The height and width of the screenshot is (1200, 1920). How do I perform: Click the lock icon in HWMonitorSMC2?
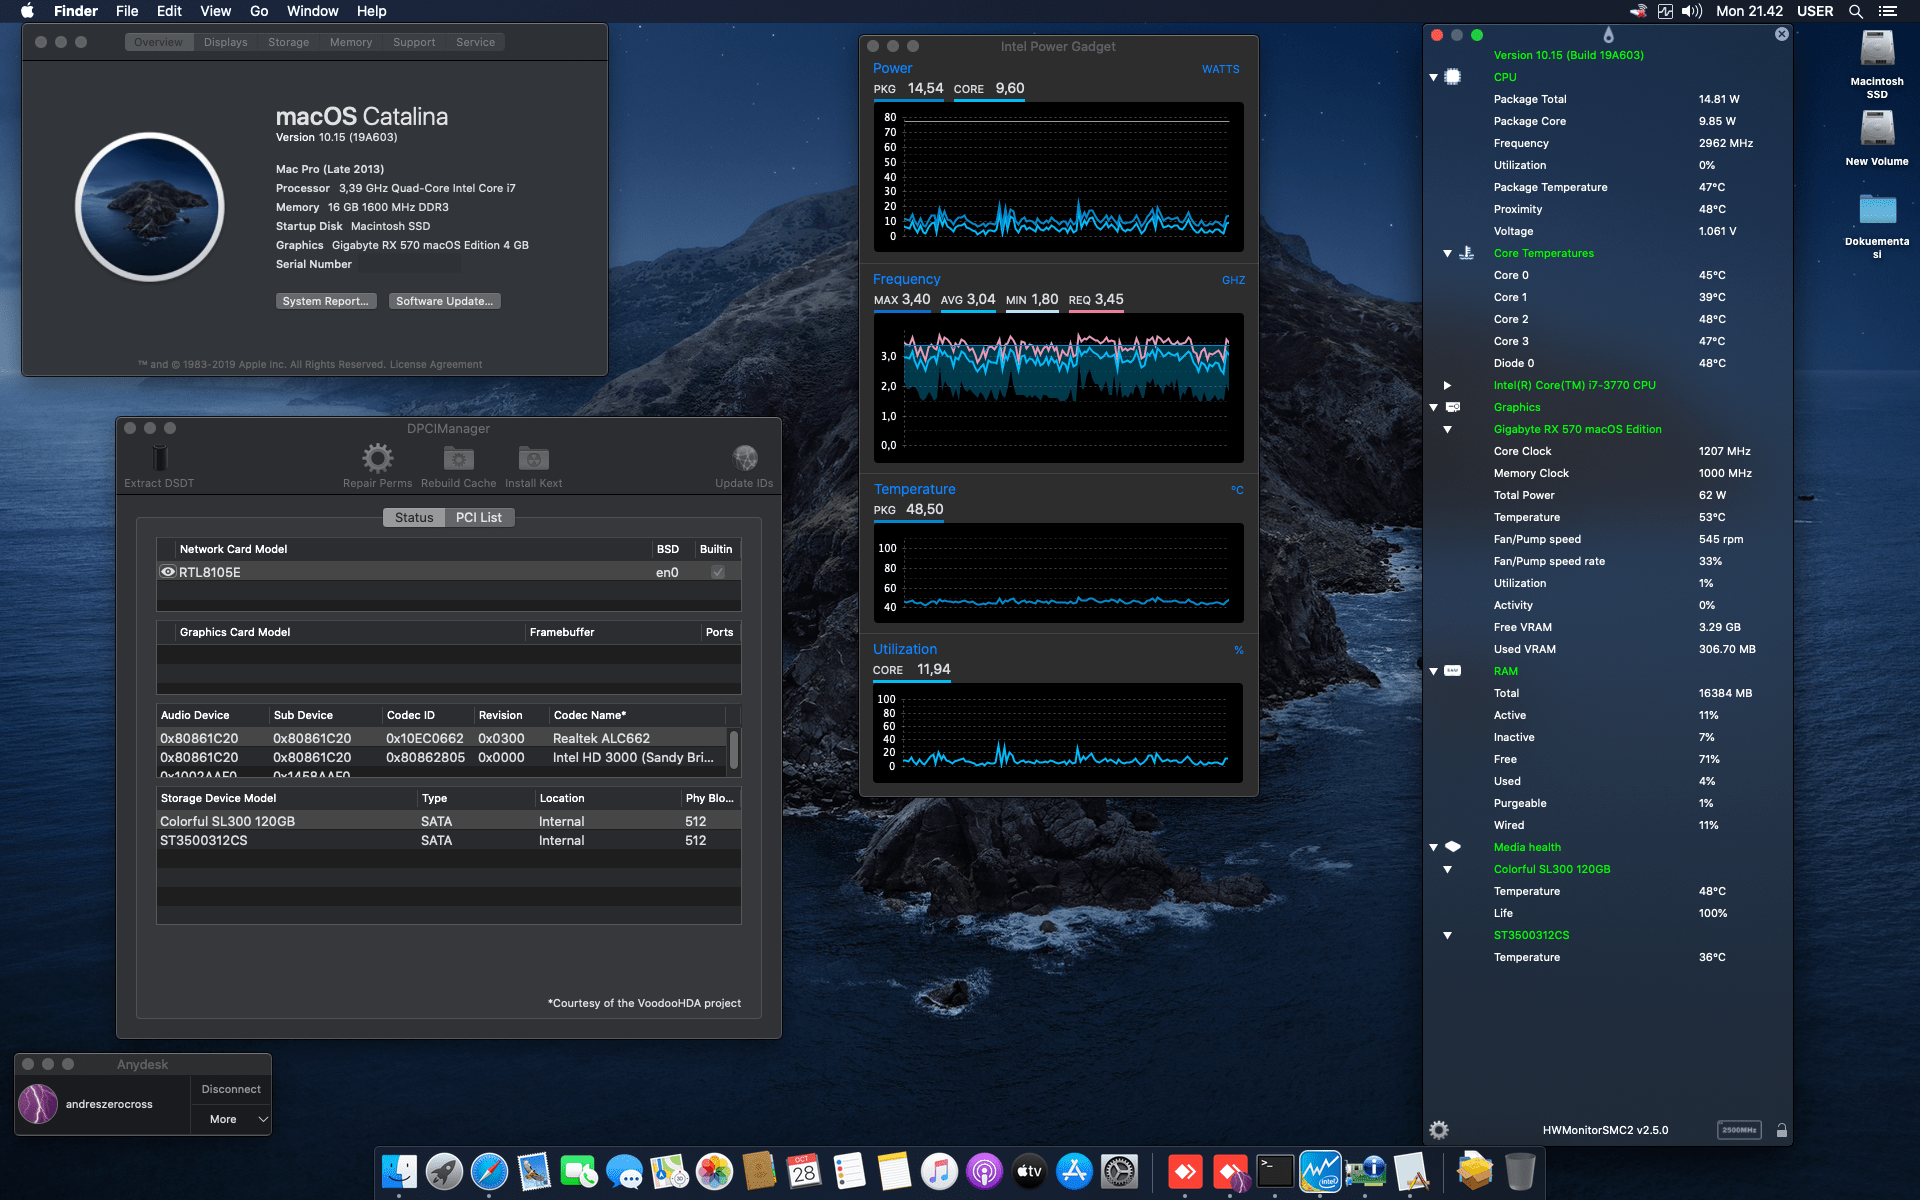click(1782, 1129)
